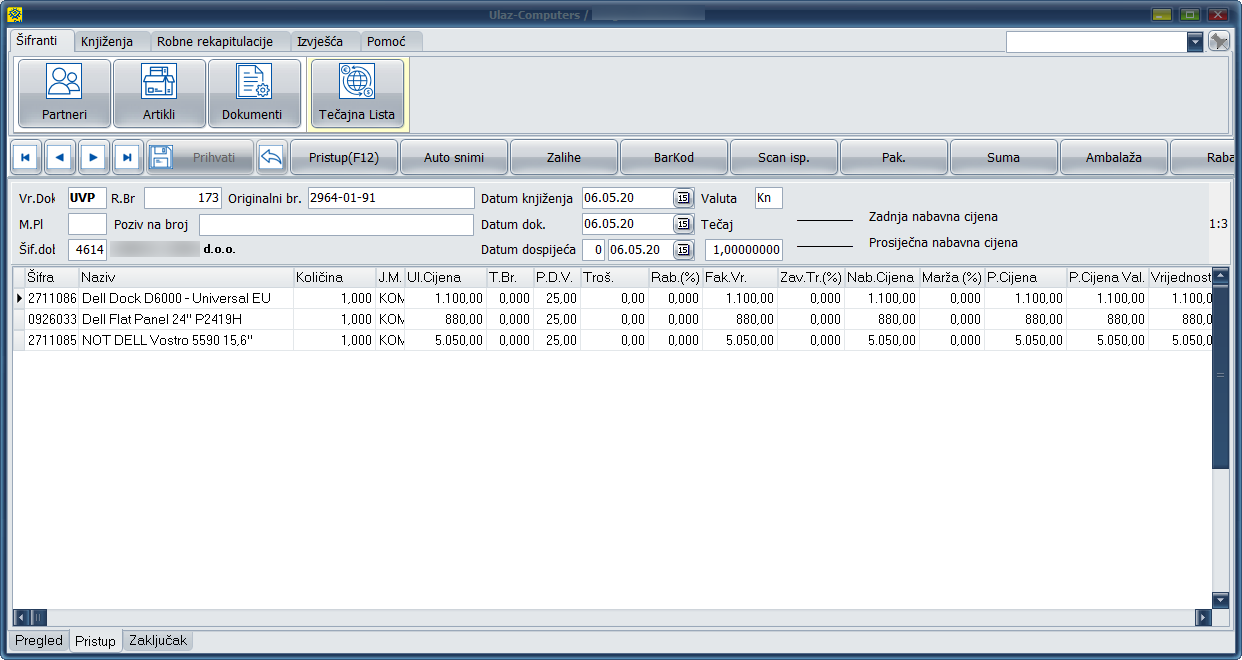The height and width of the screenshot is (660, 1242).
Task: Open the Partneri codebook
Action: pos(64,93)
